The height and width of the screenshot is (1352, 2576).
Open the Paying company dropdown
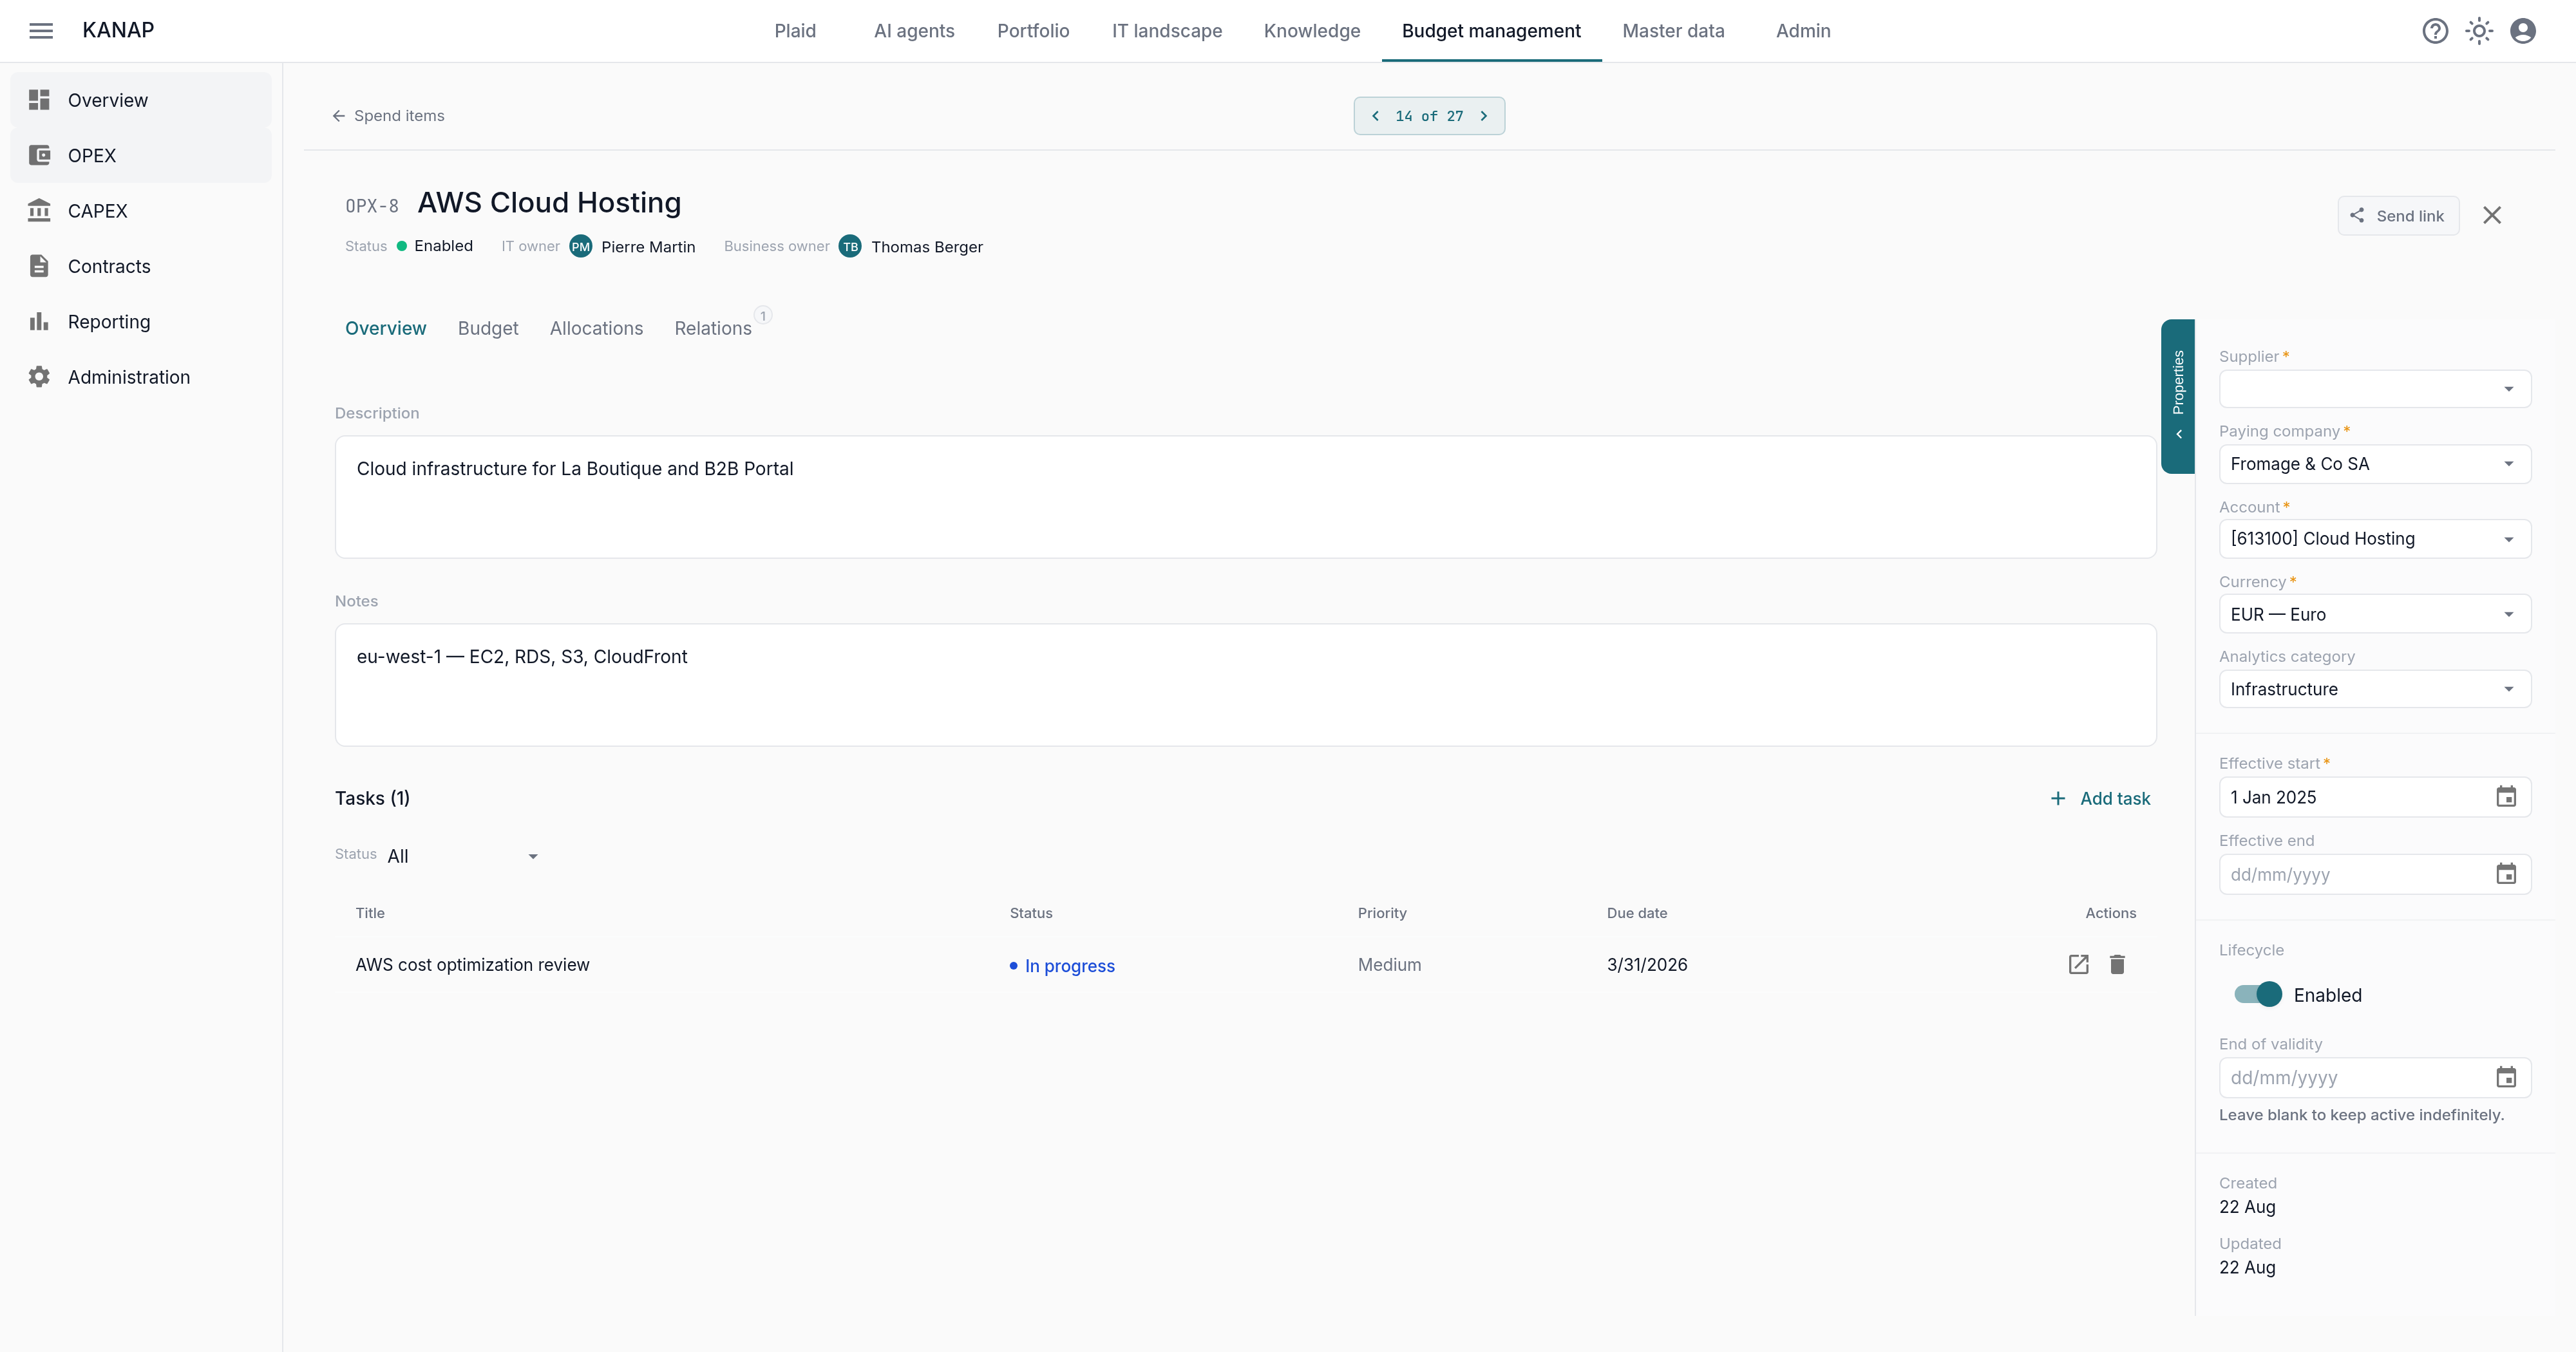pos(2375,464)
